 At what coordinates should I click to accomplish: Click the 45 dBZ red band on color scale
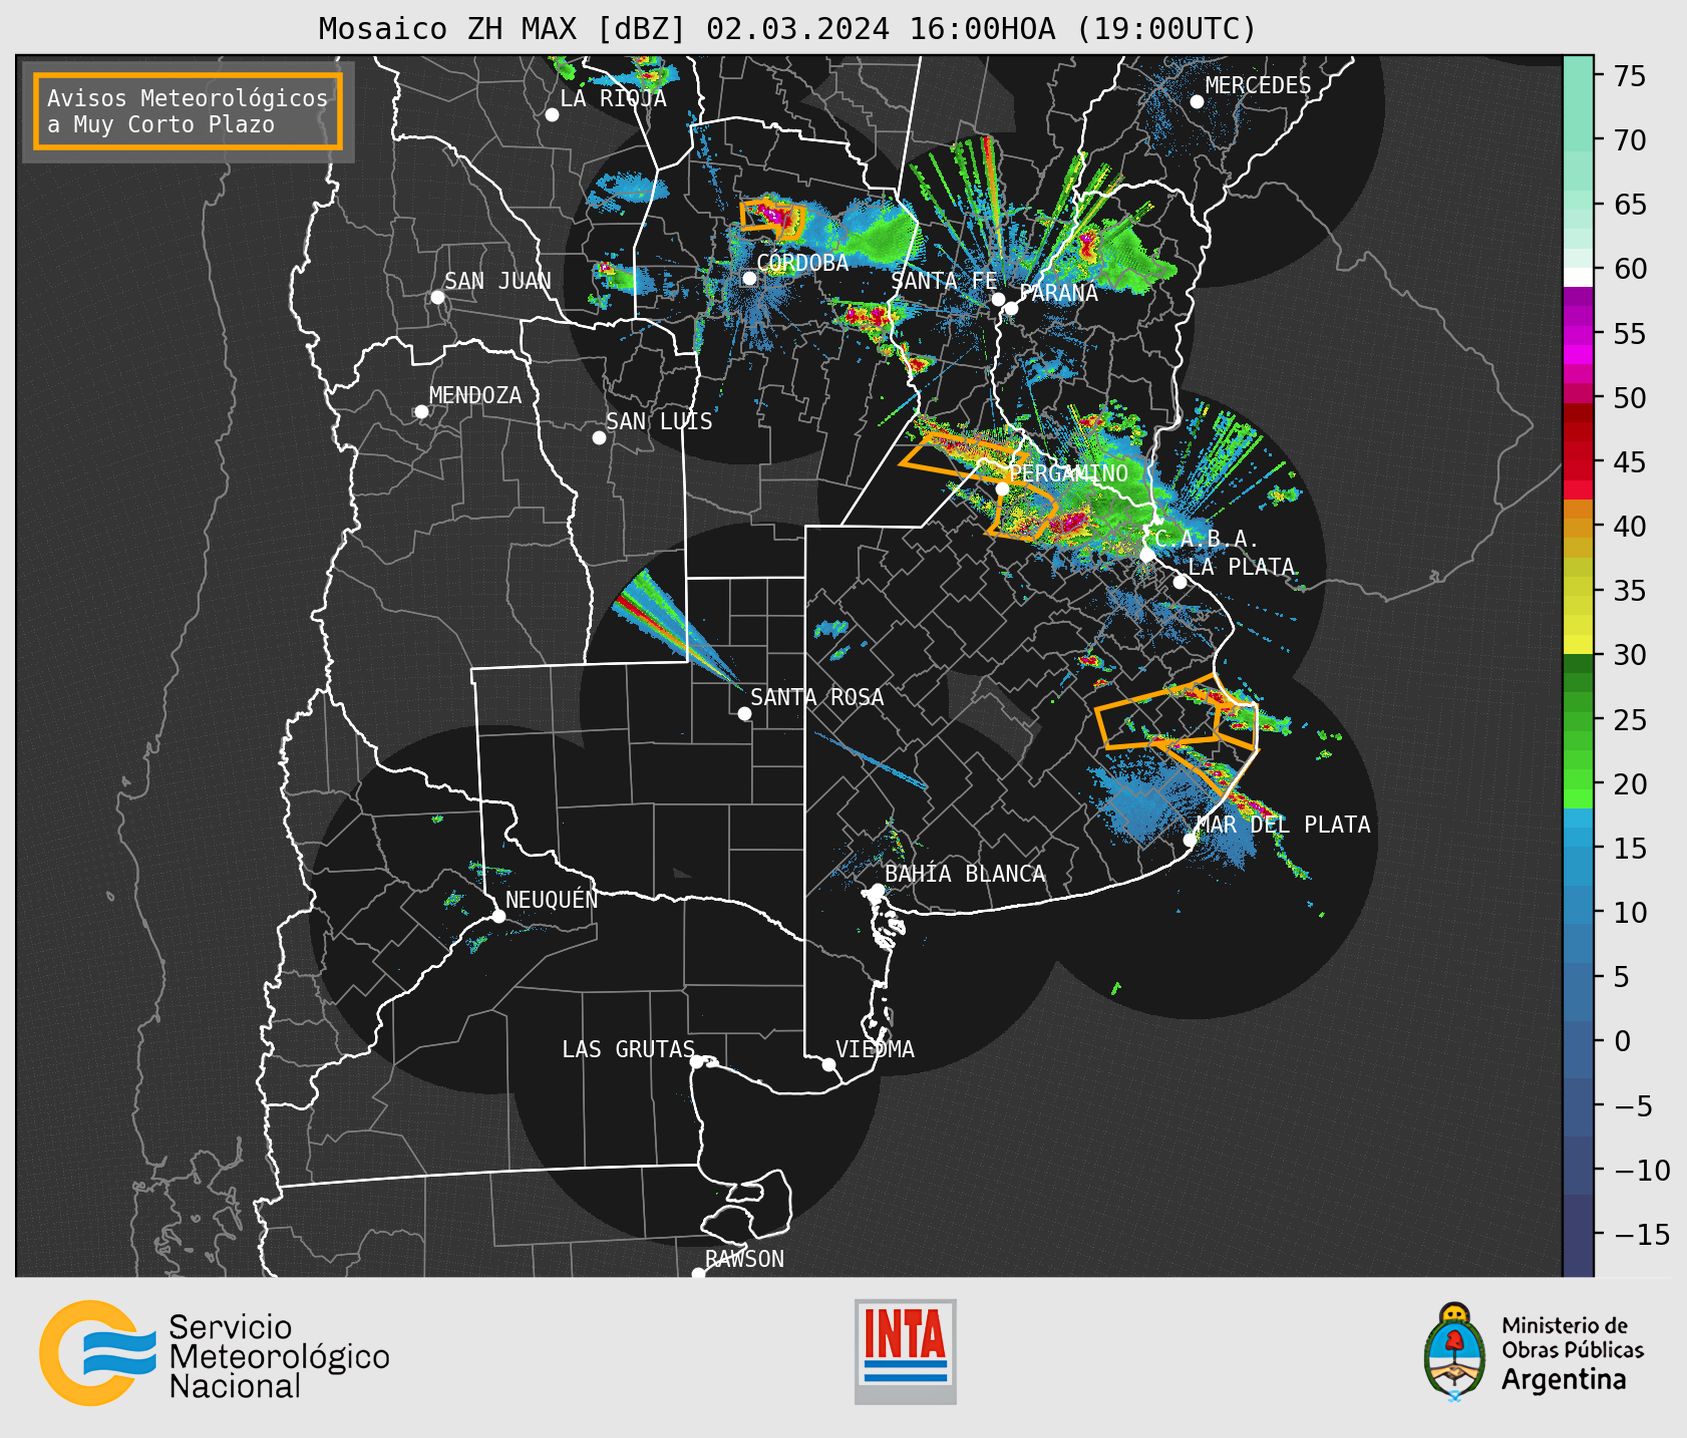tap(1577, 462)
